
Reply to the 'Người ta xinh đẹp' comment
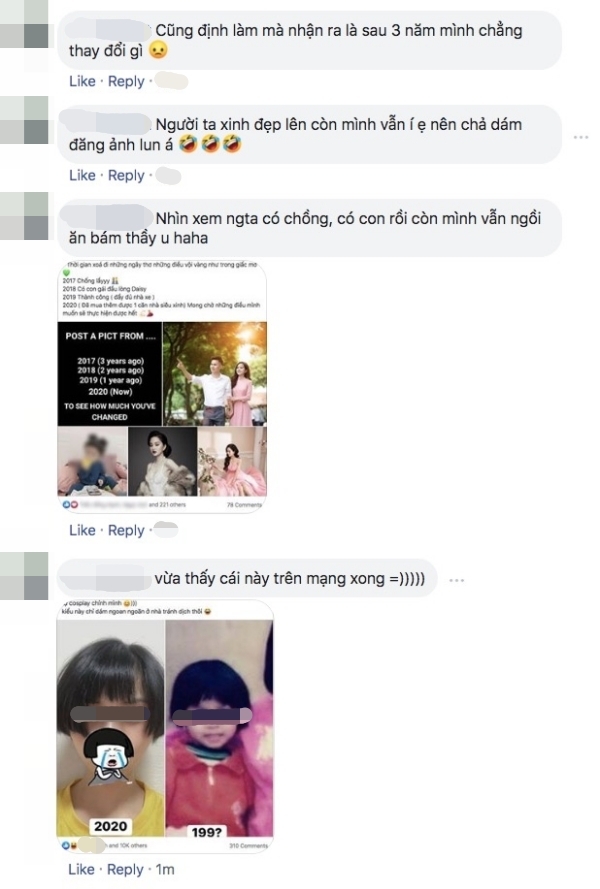(126, 176)
